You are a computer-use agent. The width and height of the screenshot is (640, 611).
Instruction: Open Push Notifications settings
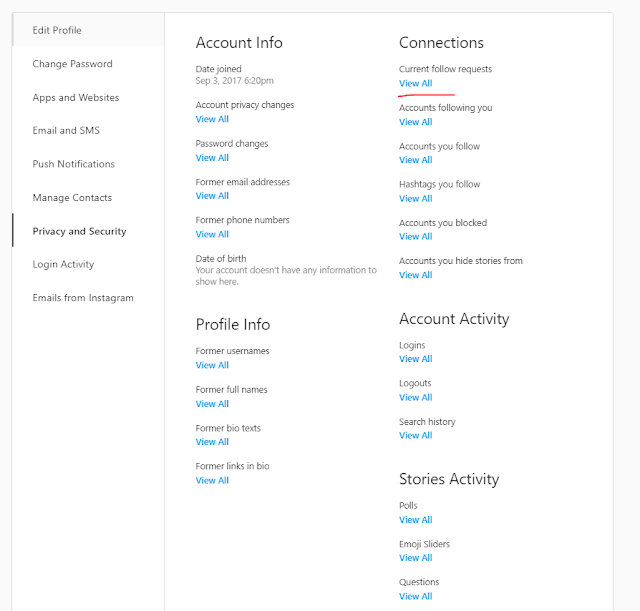(x=73, y=164)
